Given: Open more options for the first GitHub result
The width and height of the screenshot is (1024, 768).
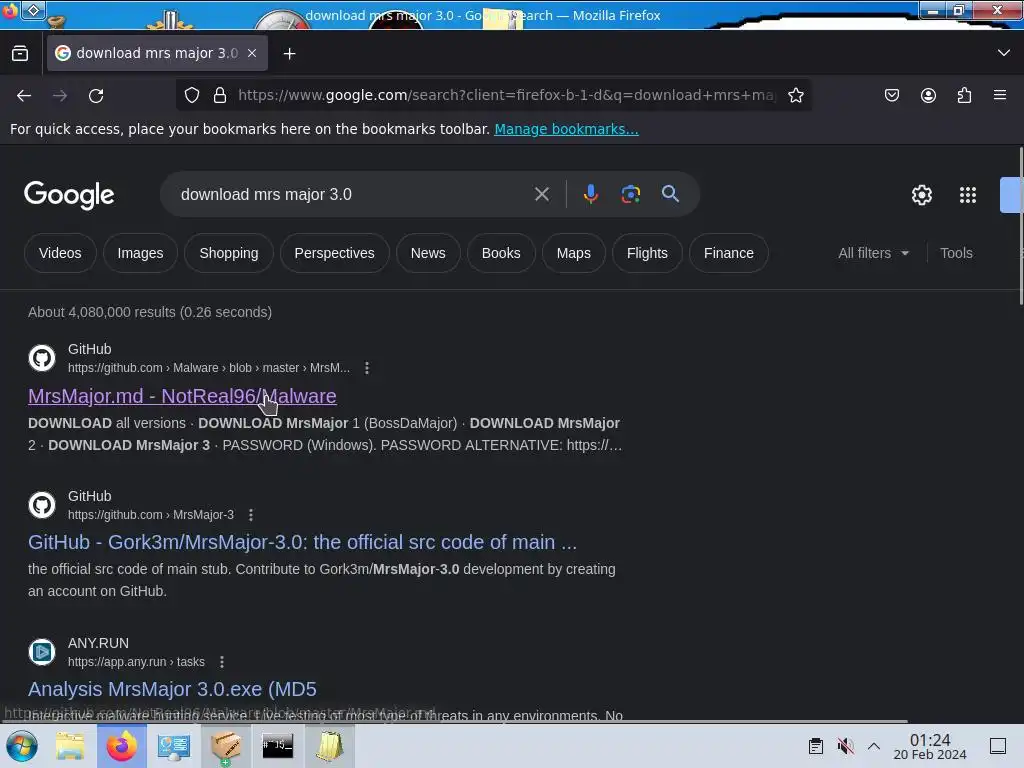Looking at the screenshot, I should (367, 368).
